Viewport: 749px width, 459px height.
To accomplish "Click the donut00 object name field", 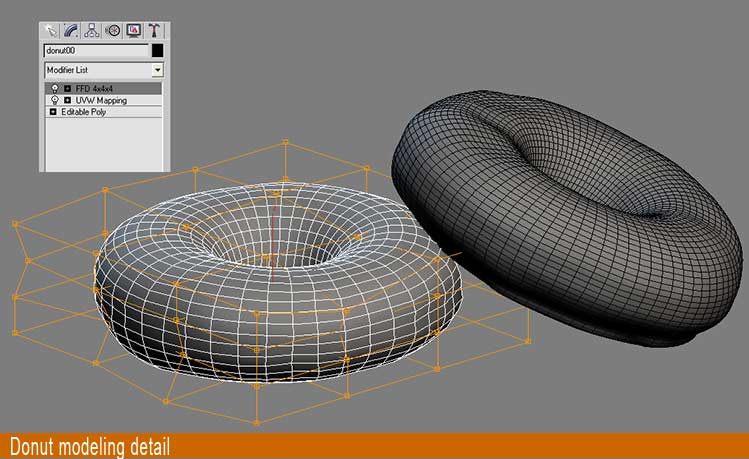I will coord(96,51).
